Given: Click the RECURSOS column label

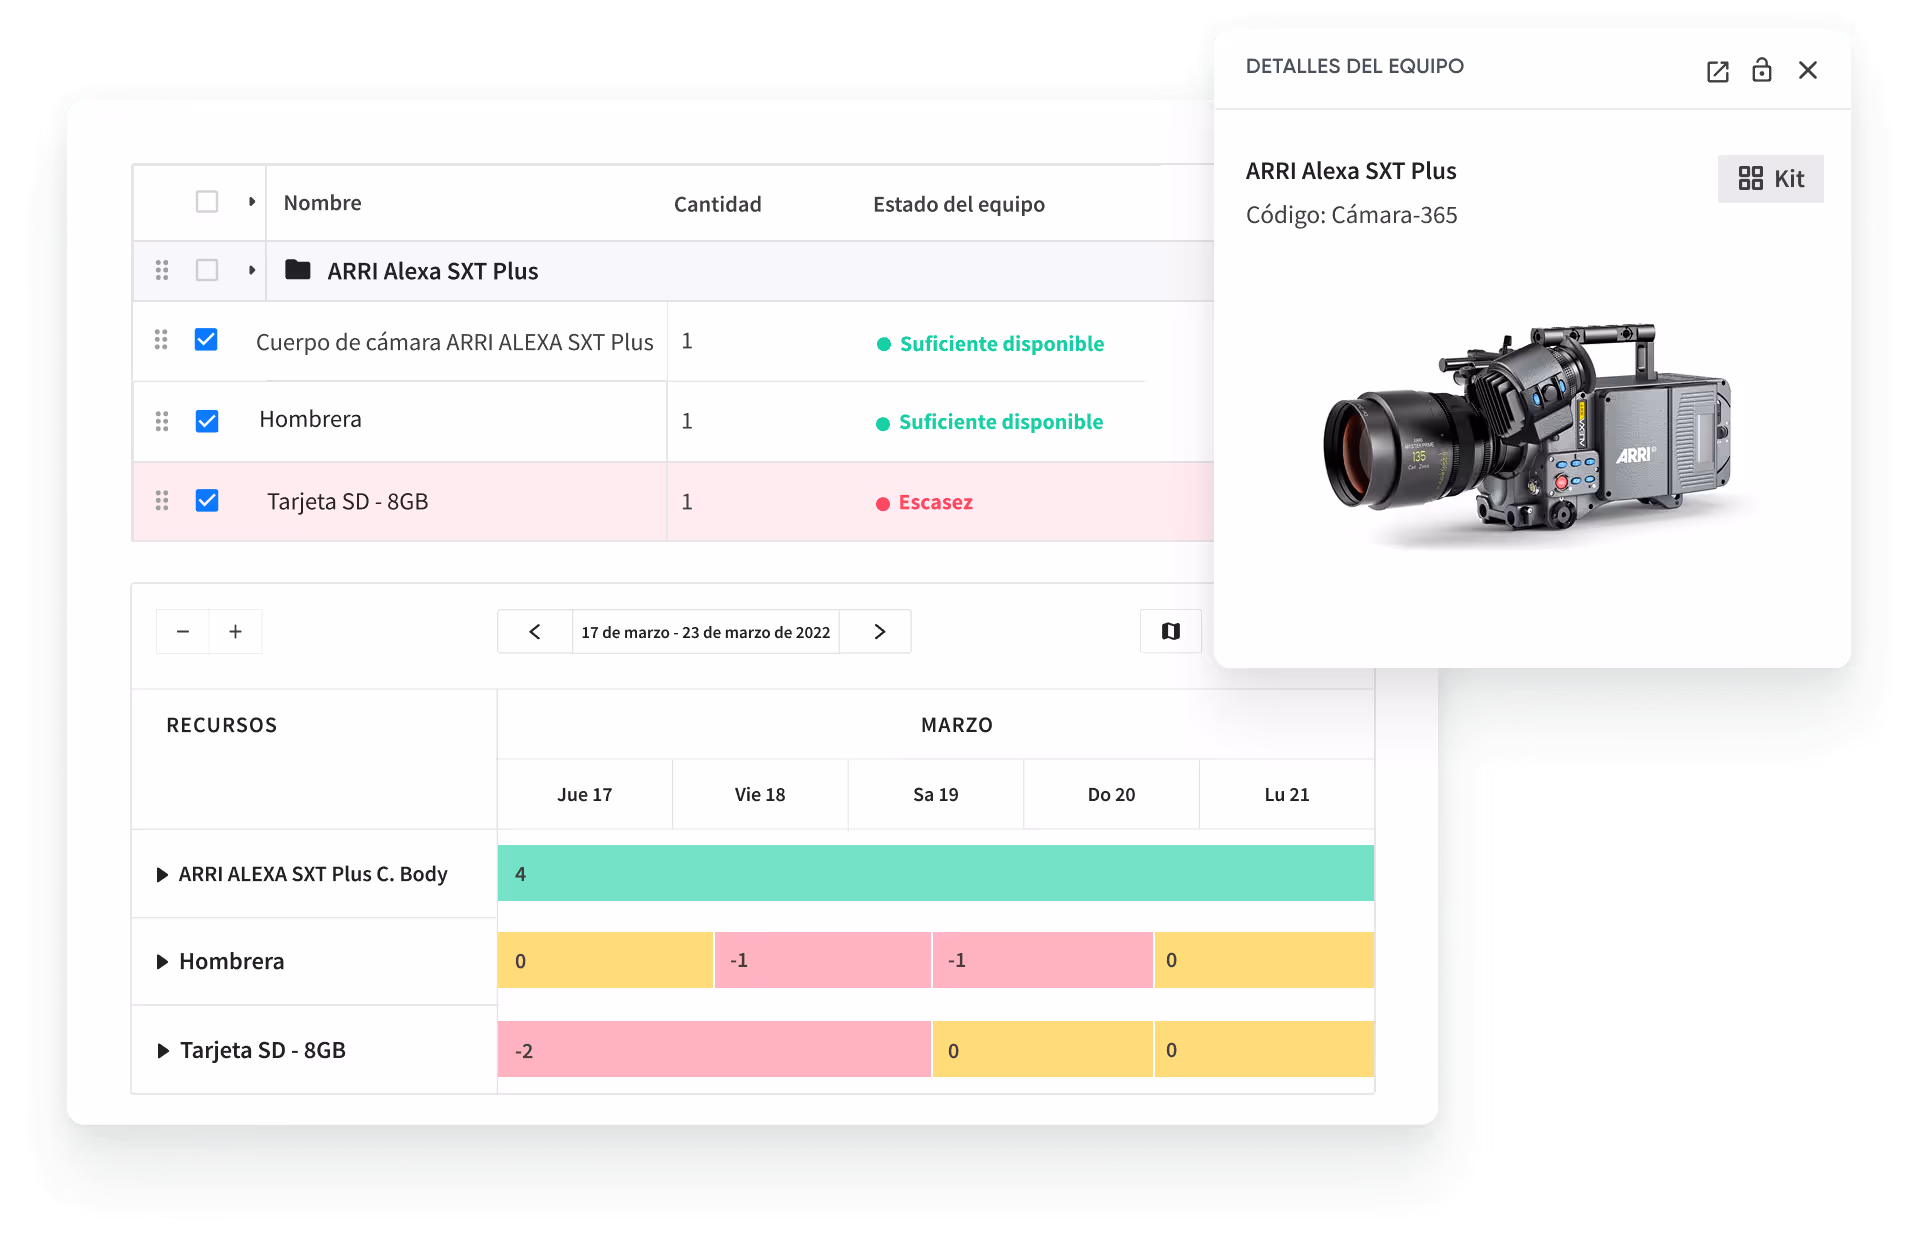Looking at the screenshot, I should [x=221, y=725].
